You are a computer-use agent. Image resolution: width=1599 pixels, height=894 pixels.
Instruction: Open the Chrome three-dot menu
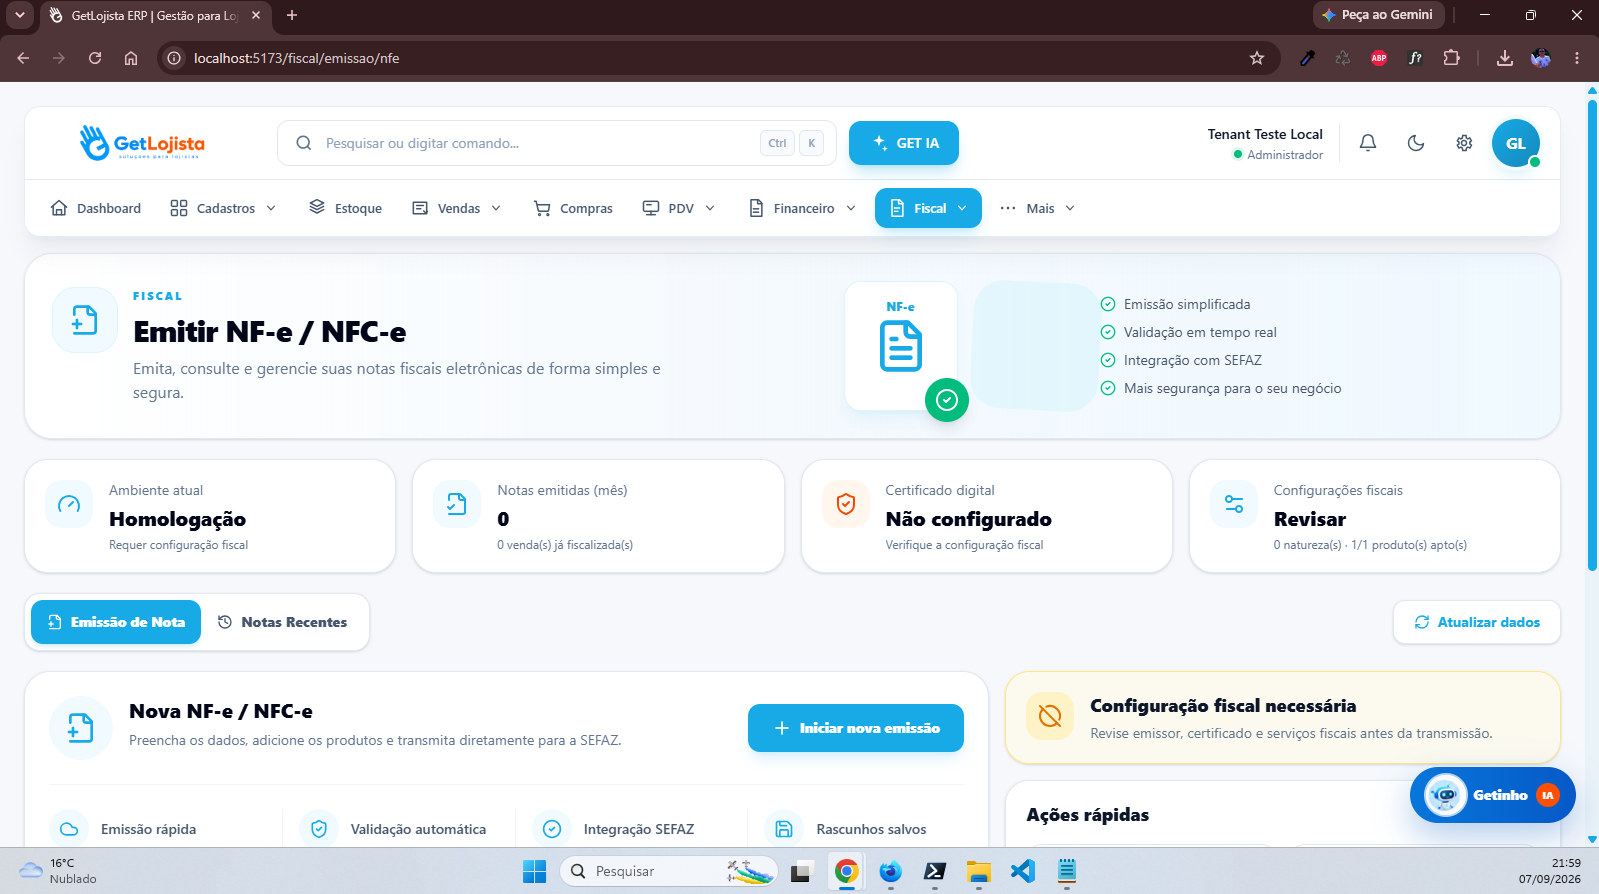click(x=1577, y=58)
